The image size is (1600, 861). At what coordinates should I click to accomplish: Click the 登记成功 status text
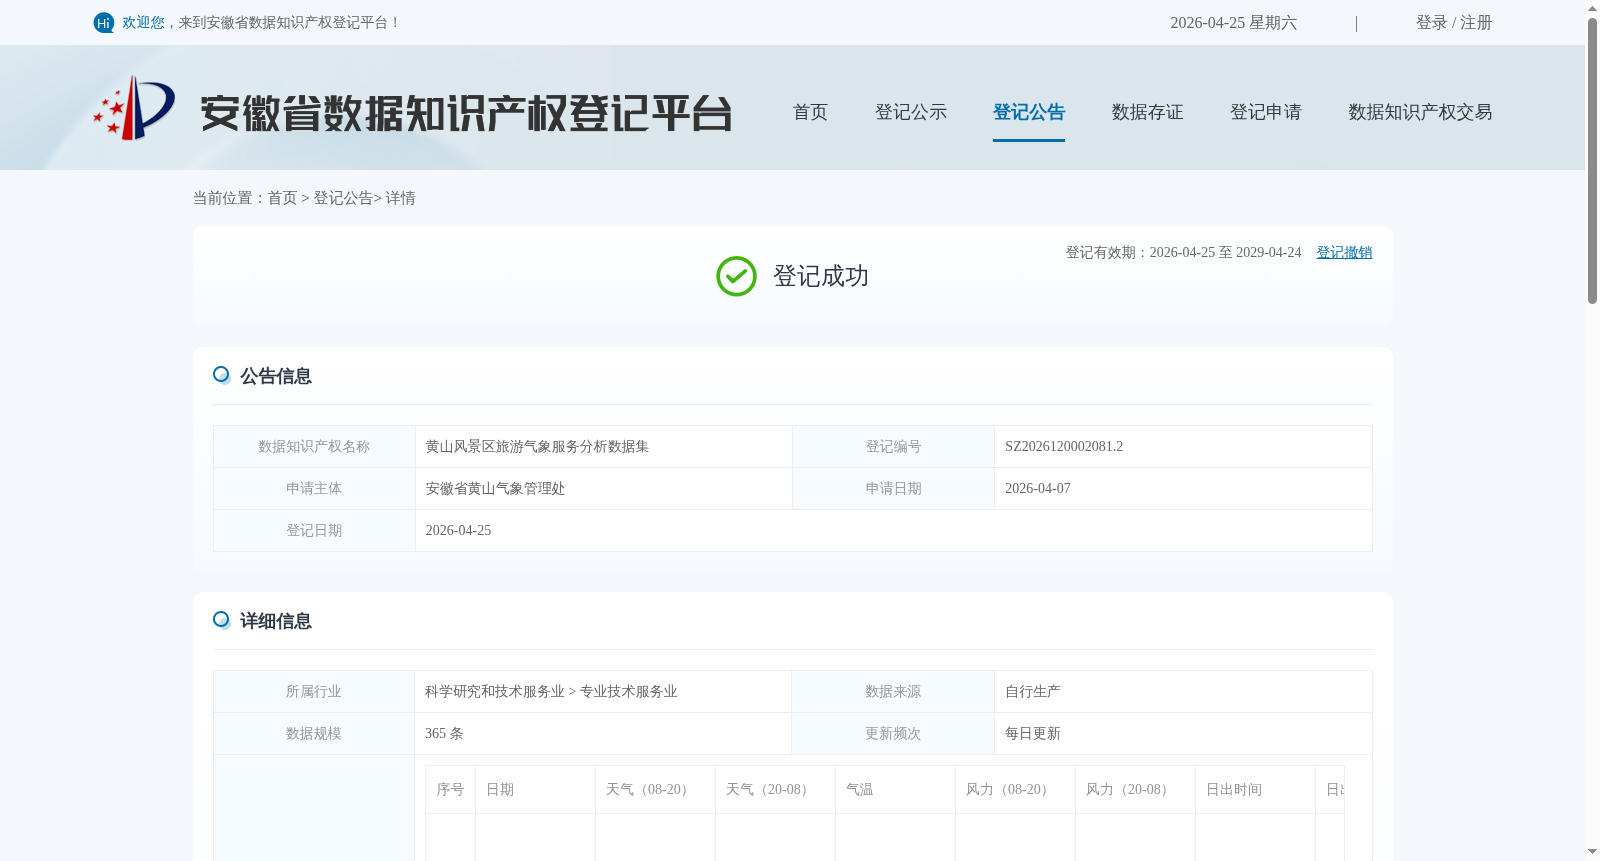click(x=821, y=277)
